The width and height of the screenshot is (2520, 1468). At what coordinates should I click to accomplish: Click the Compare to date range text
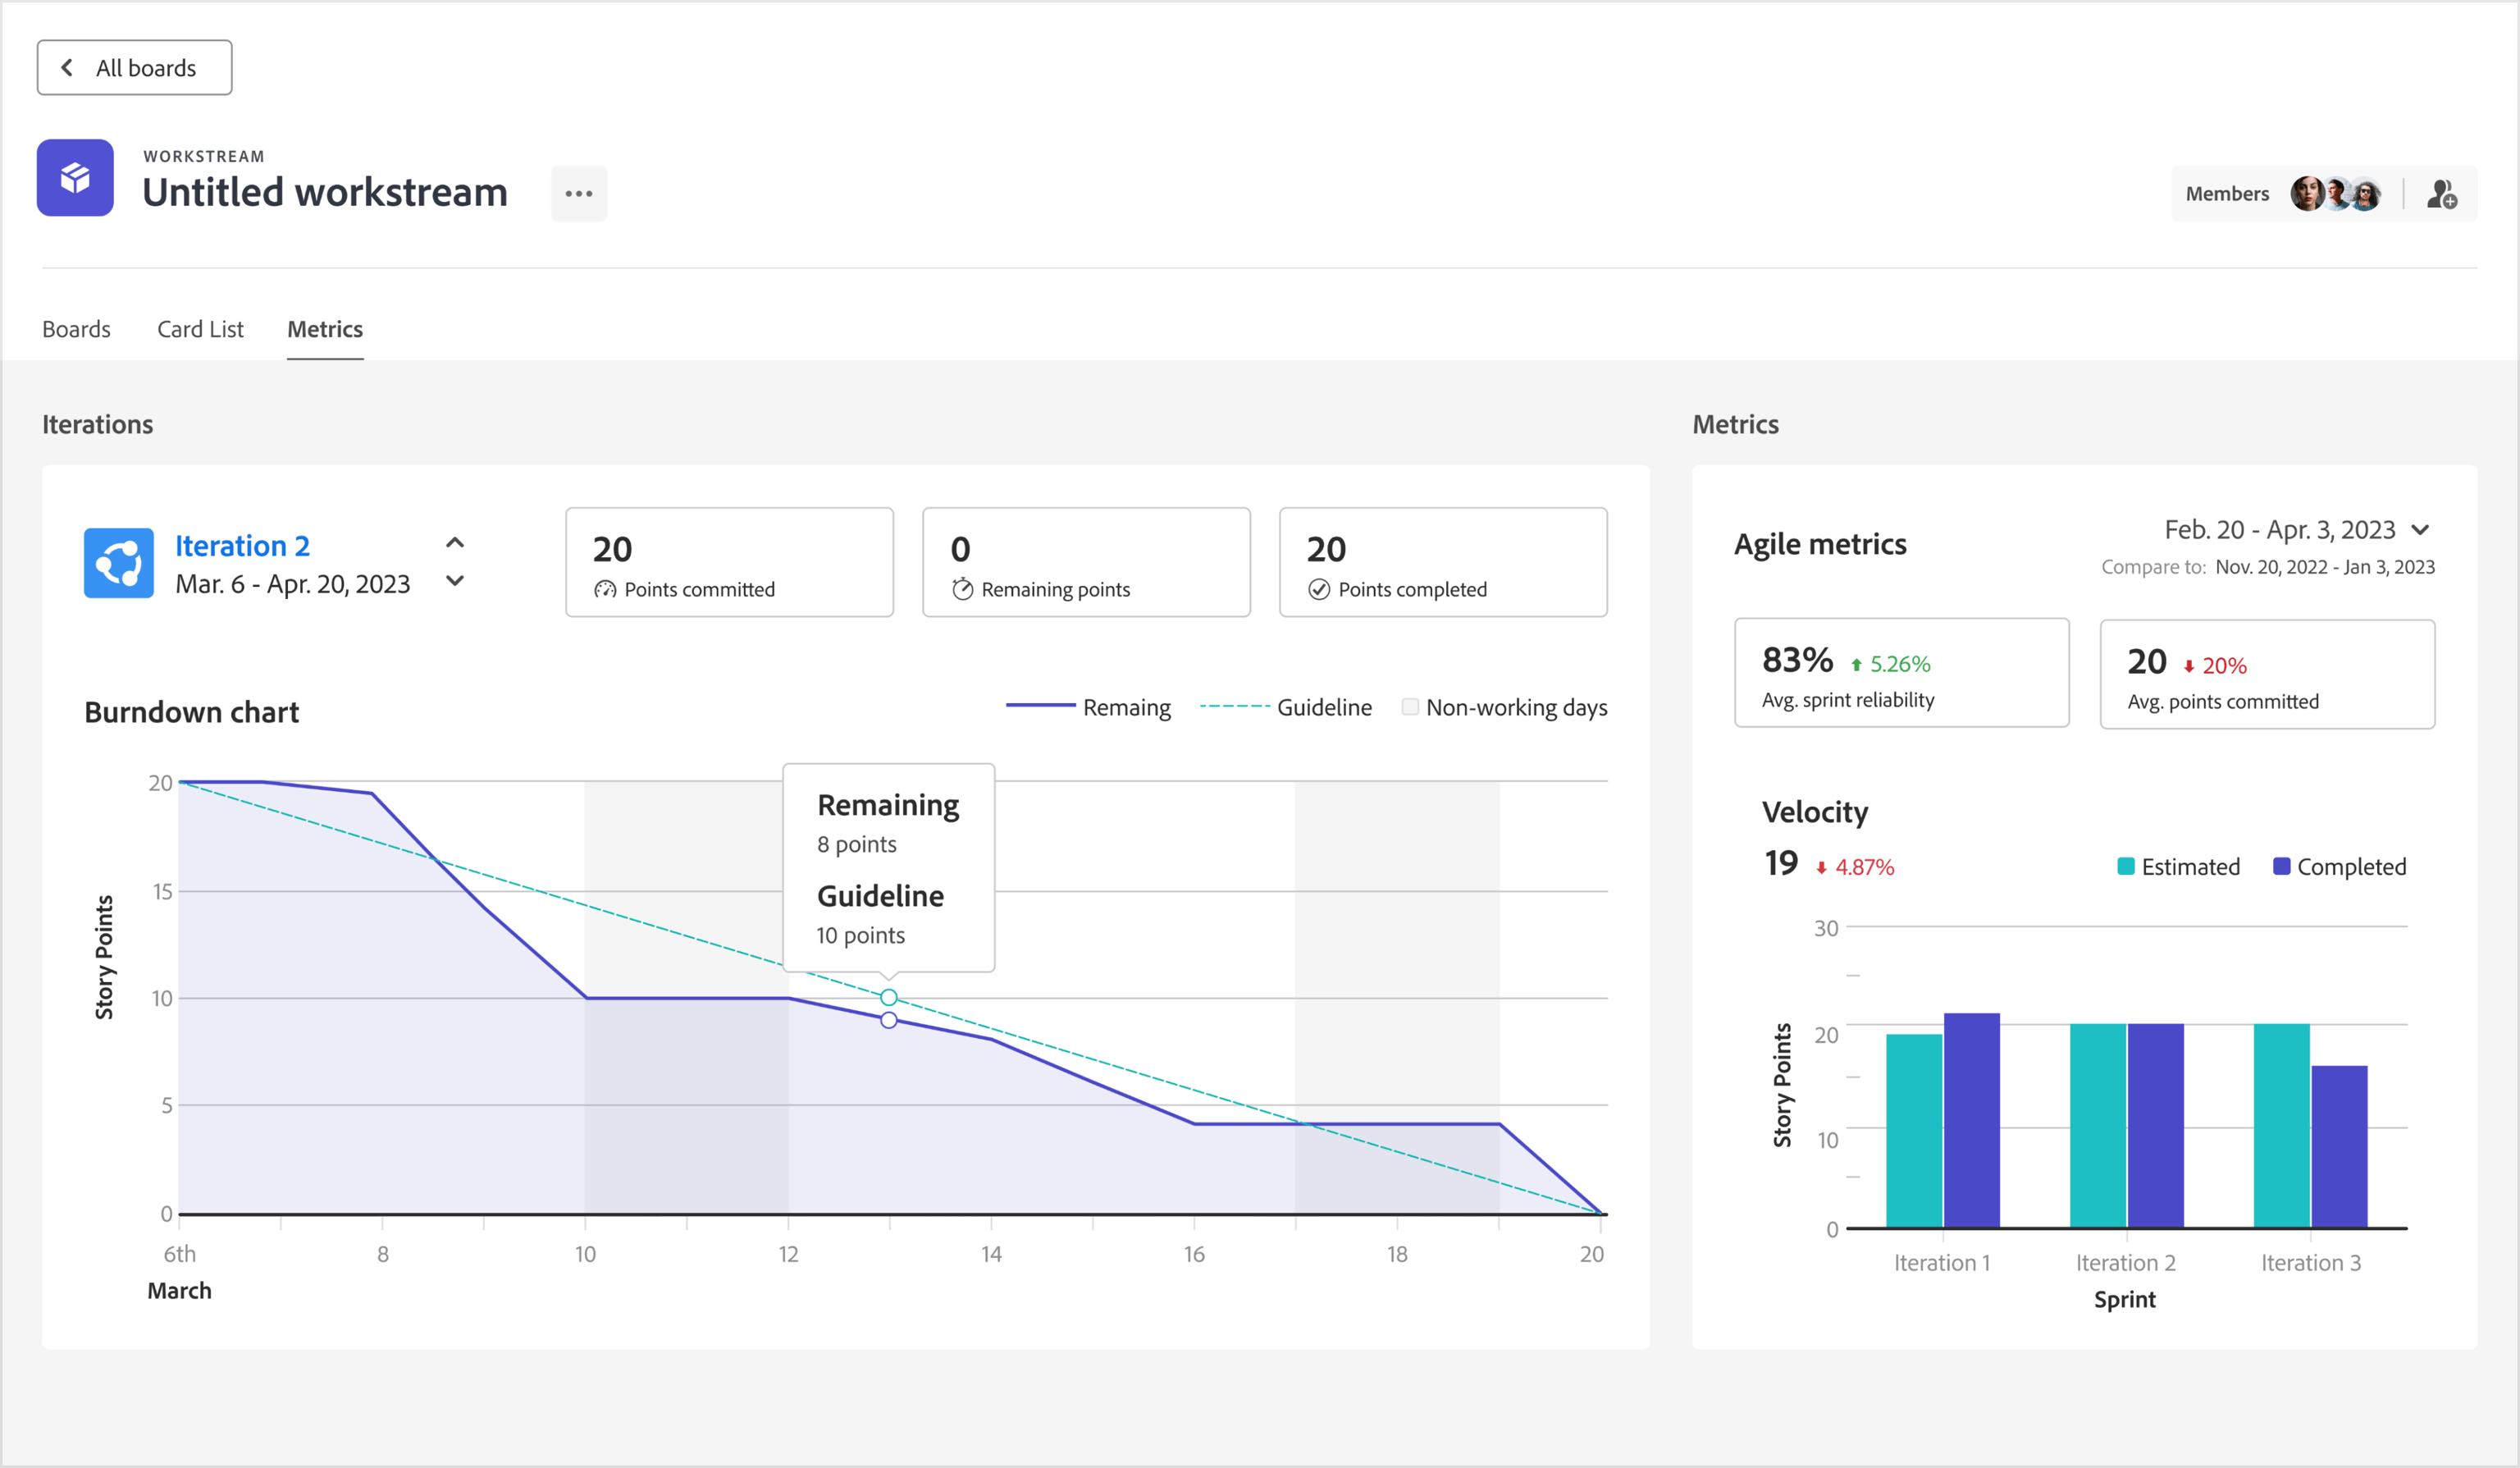click(x=2324, y=567)
